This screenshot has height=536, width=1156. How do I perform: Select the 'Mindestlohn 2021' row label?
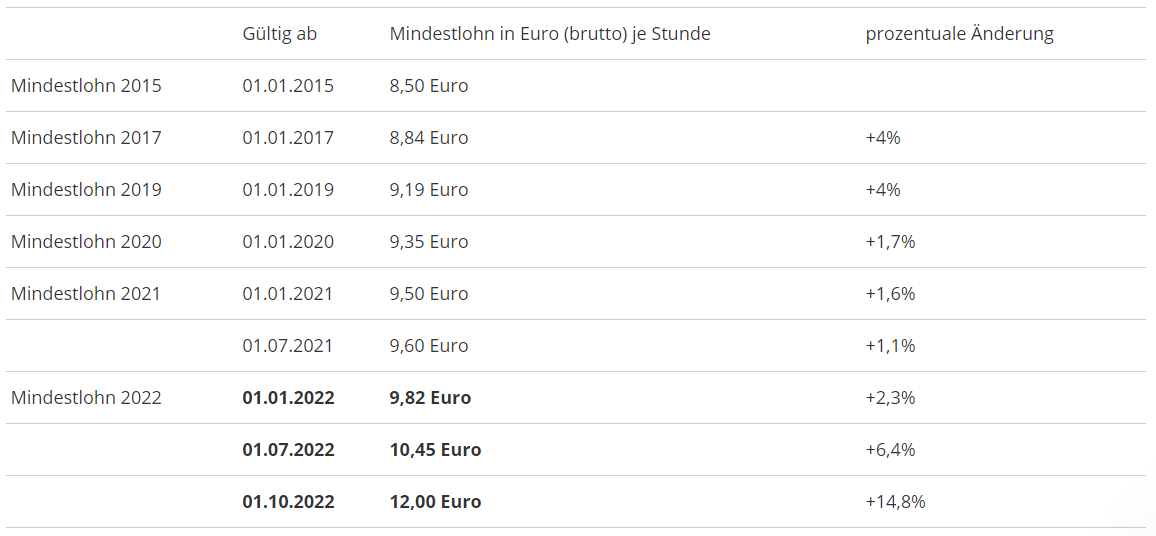click(x=86, y=294)
